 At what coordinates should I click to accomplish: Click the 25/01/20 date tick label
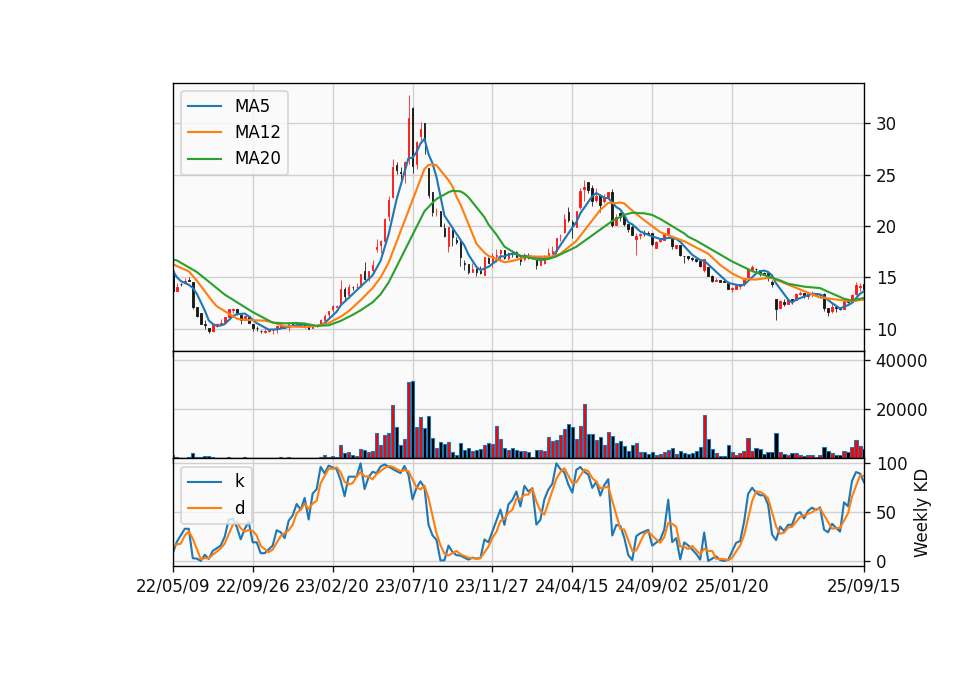732,586
